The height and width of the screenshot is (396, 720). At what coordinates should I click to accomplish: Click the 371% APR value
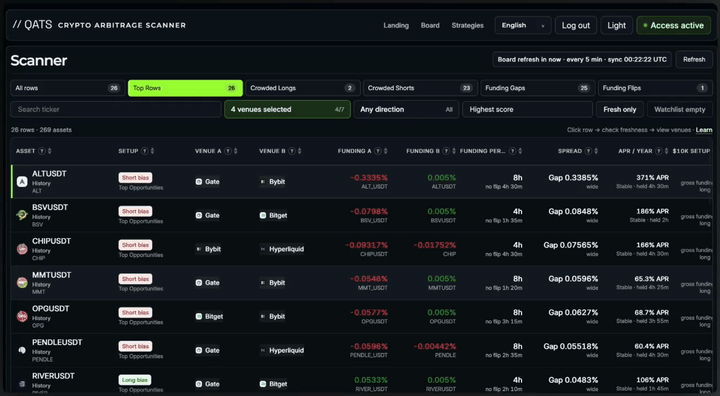(x=652, y=178)
